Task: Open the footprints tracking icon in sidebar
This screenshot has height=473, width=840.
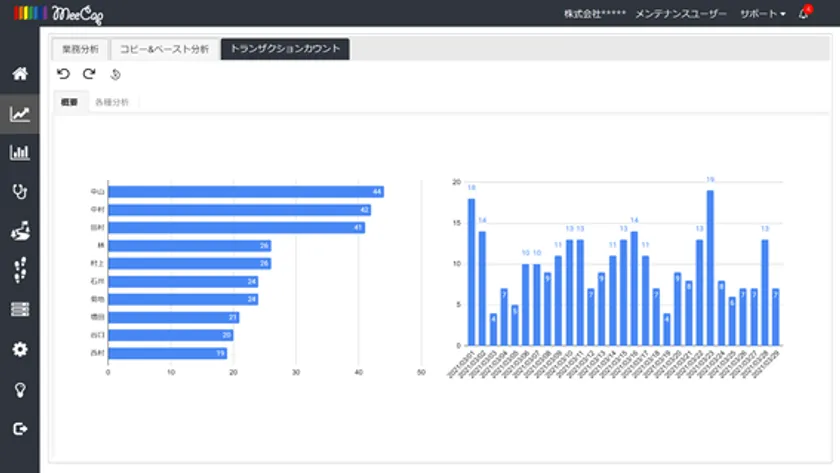Action: 19,271
